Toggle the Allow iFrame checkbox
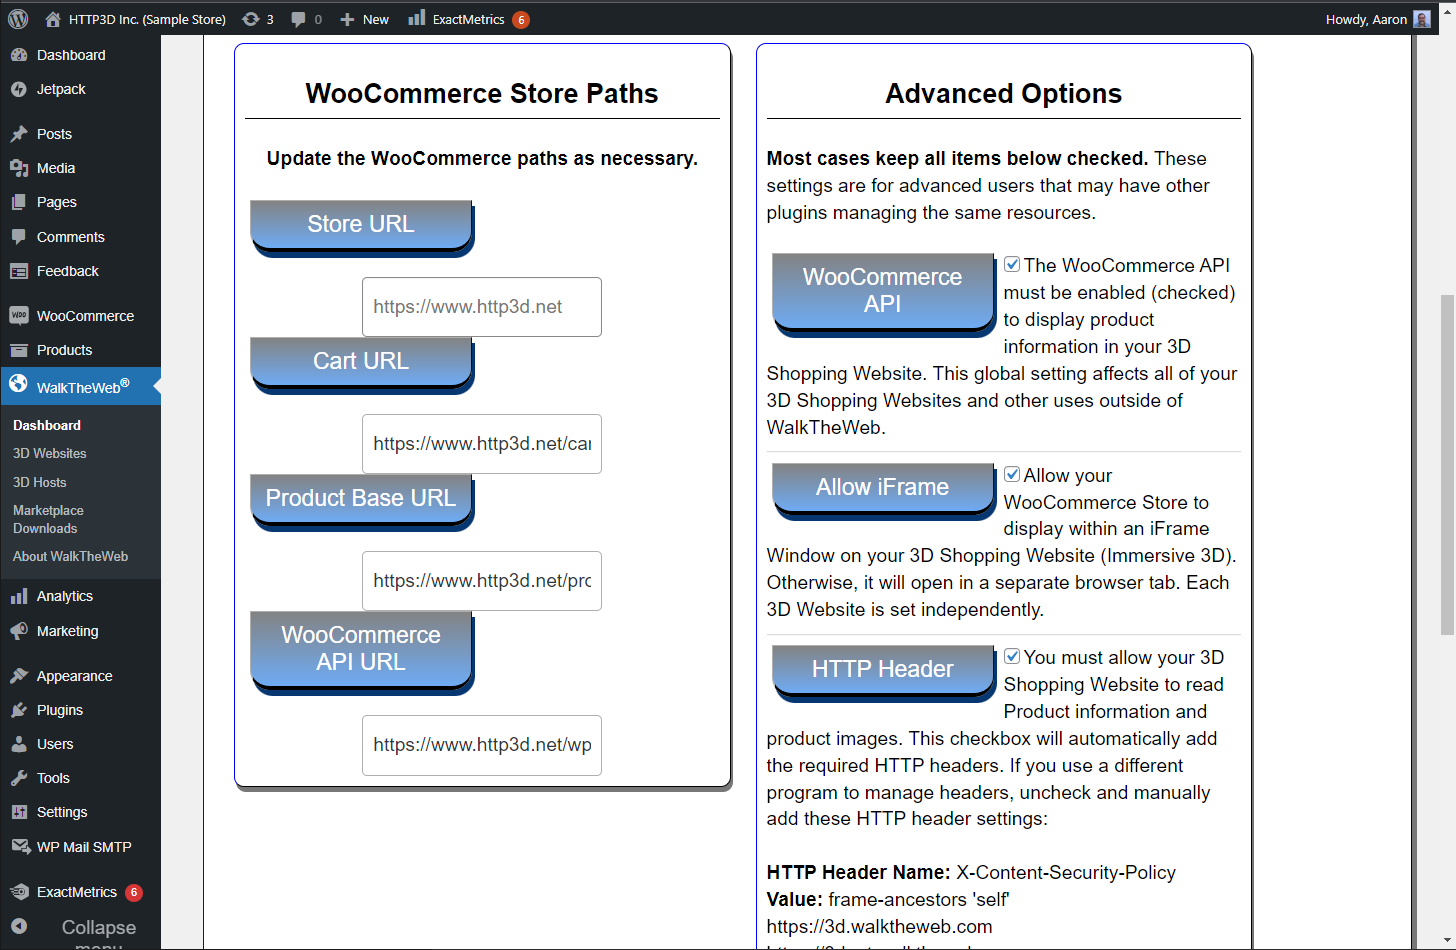 [x=1012, y=474]
